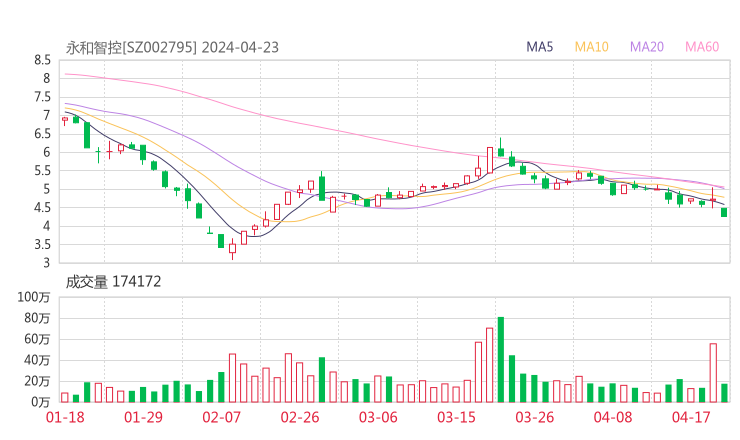Click the tallest green volume bar above 80万
The height and width of the screenshot is (440, 740).
click(501, 360)
